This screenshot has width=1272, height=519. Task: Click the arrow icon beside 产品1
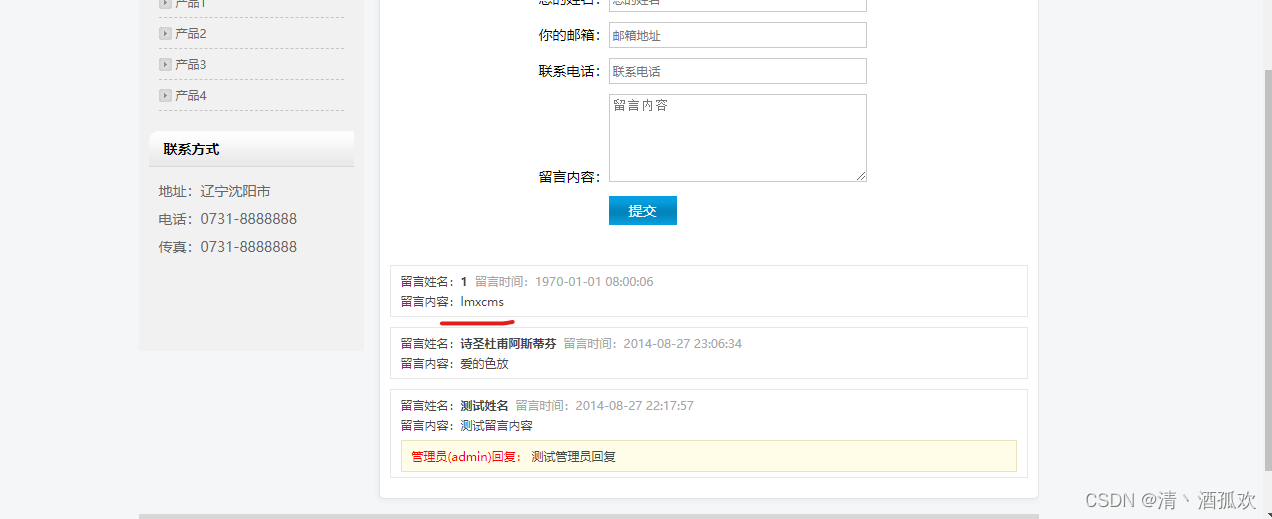(x=165, y=4)
